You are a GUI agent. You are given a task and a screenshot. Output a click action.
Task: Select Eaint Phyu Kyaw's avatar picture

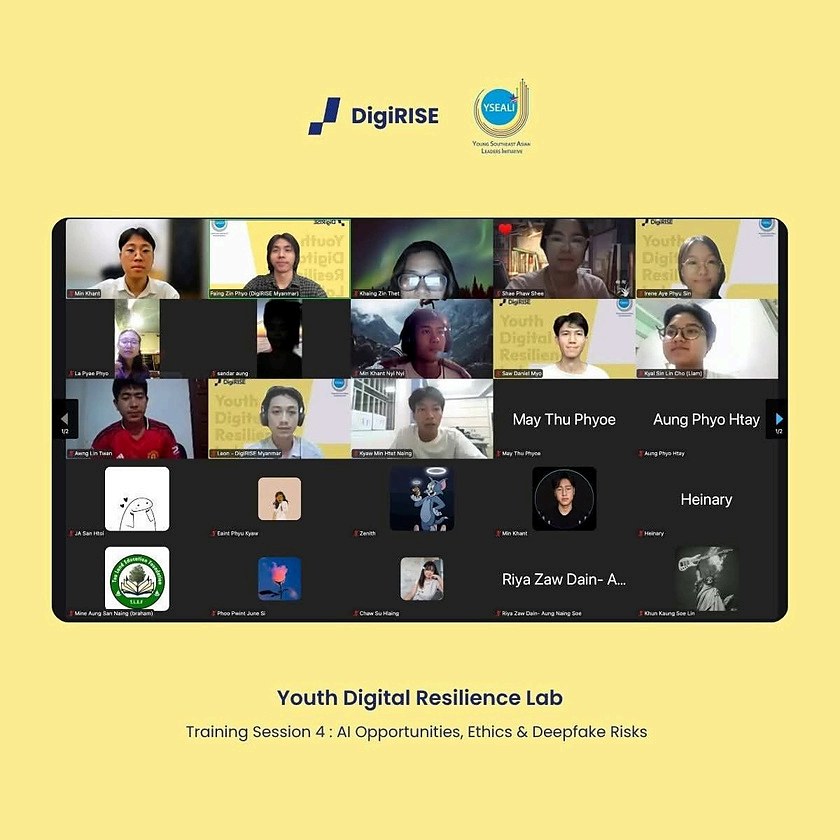[280, 499]
